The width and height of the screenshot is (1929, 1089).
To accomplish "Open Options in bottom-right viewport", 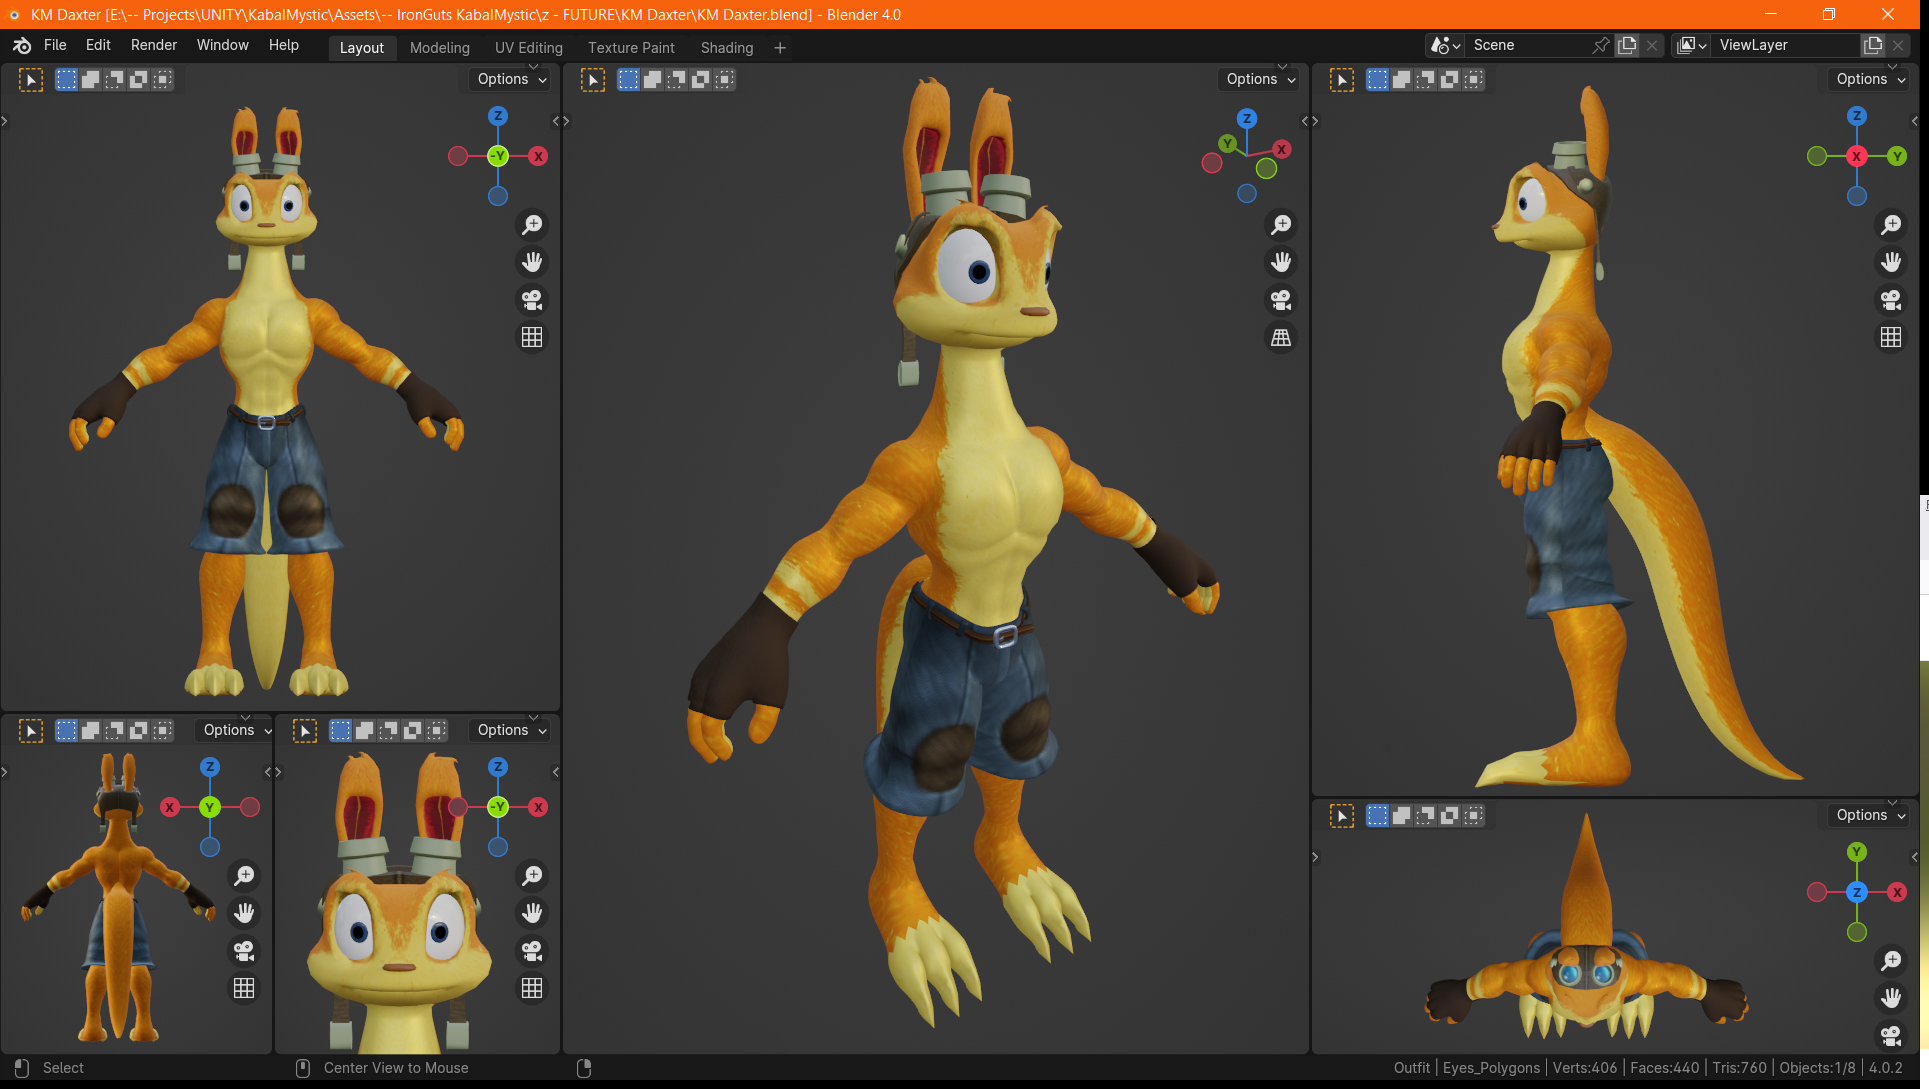I will click(x=1869, y=815).
